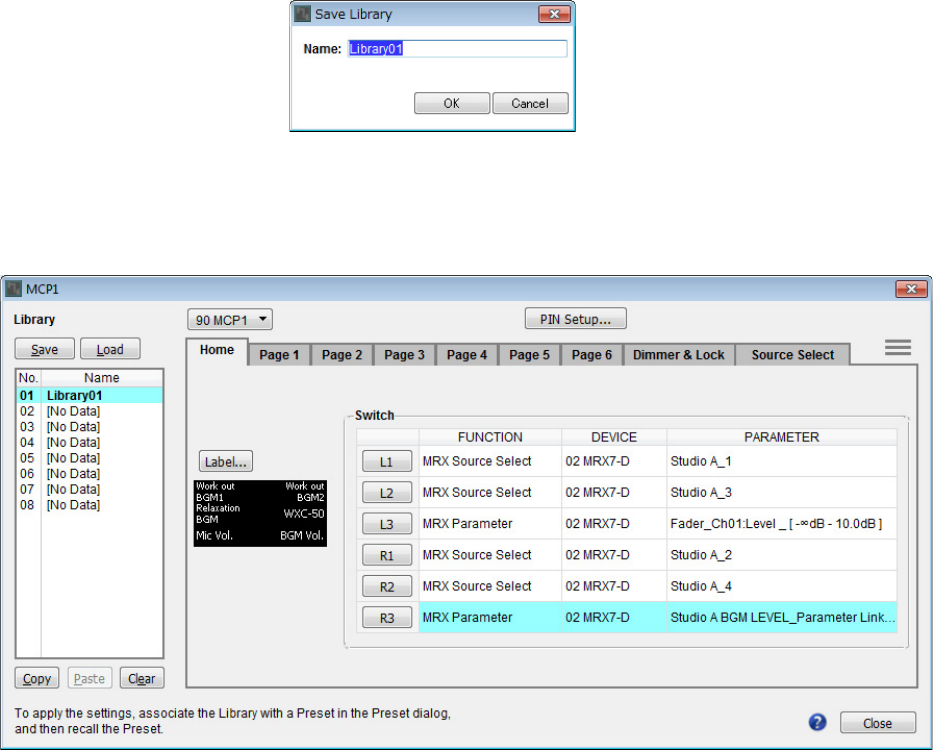Close the MCP1 window with red X
This screenshot has width=933, height=750.
click(911, 289)
